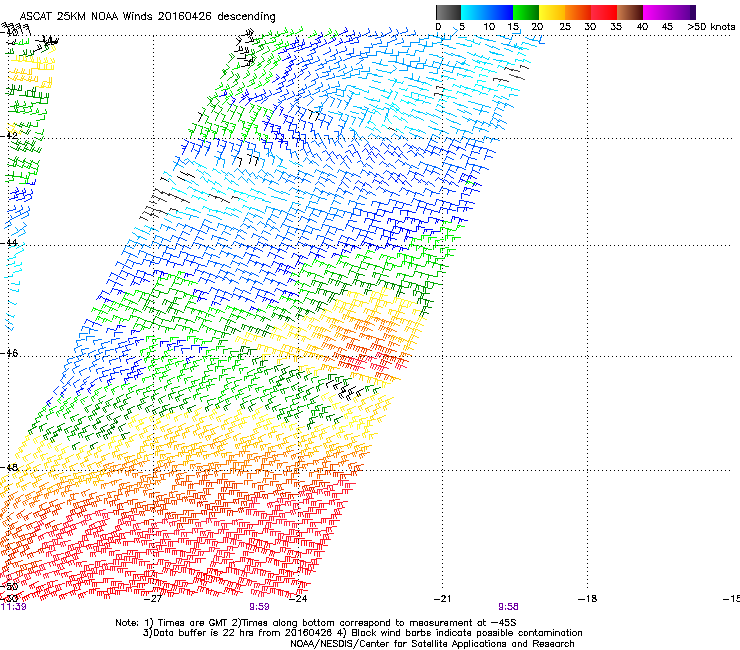The height and width of the screenshot is (650, 740).
Task: Click the '-18' longitude axis label
Action: tap(588, 599)
